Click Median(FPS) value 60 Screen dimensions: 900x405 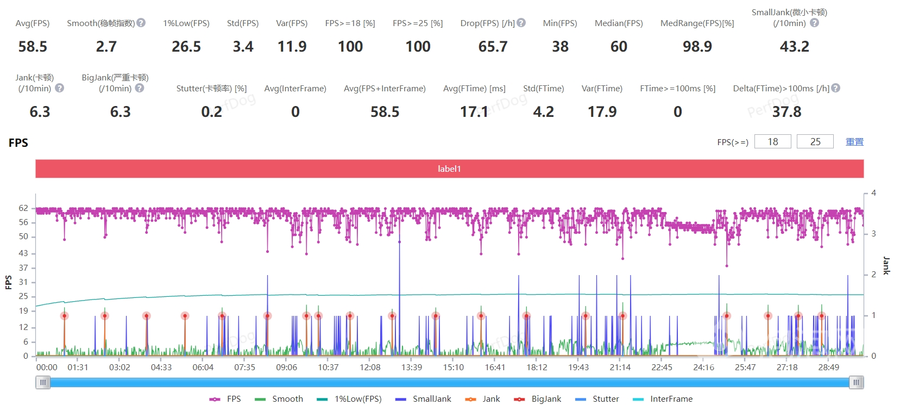[618, 46]
